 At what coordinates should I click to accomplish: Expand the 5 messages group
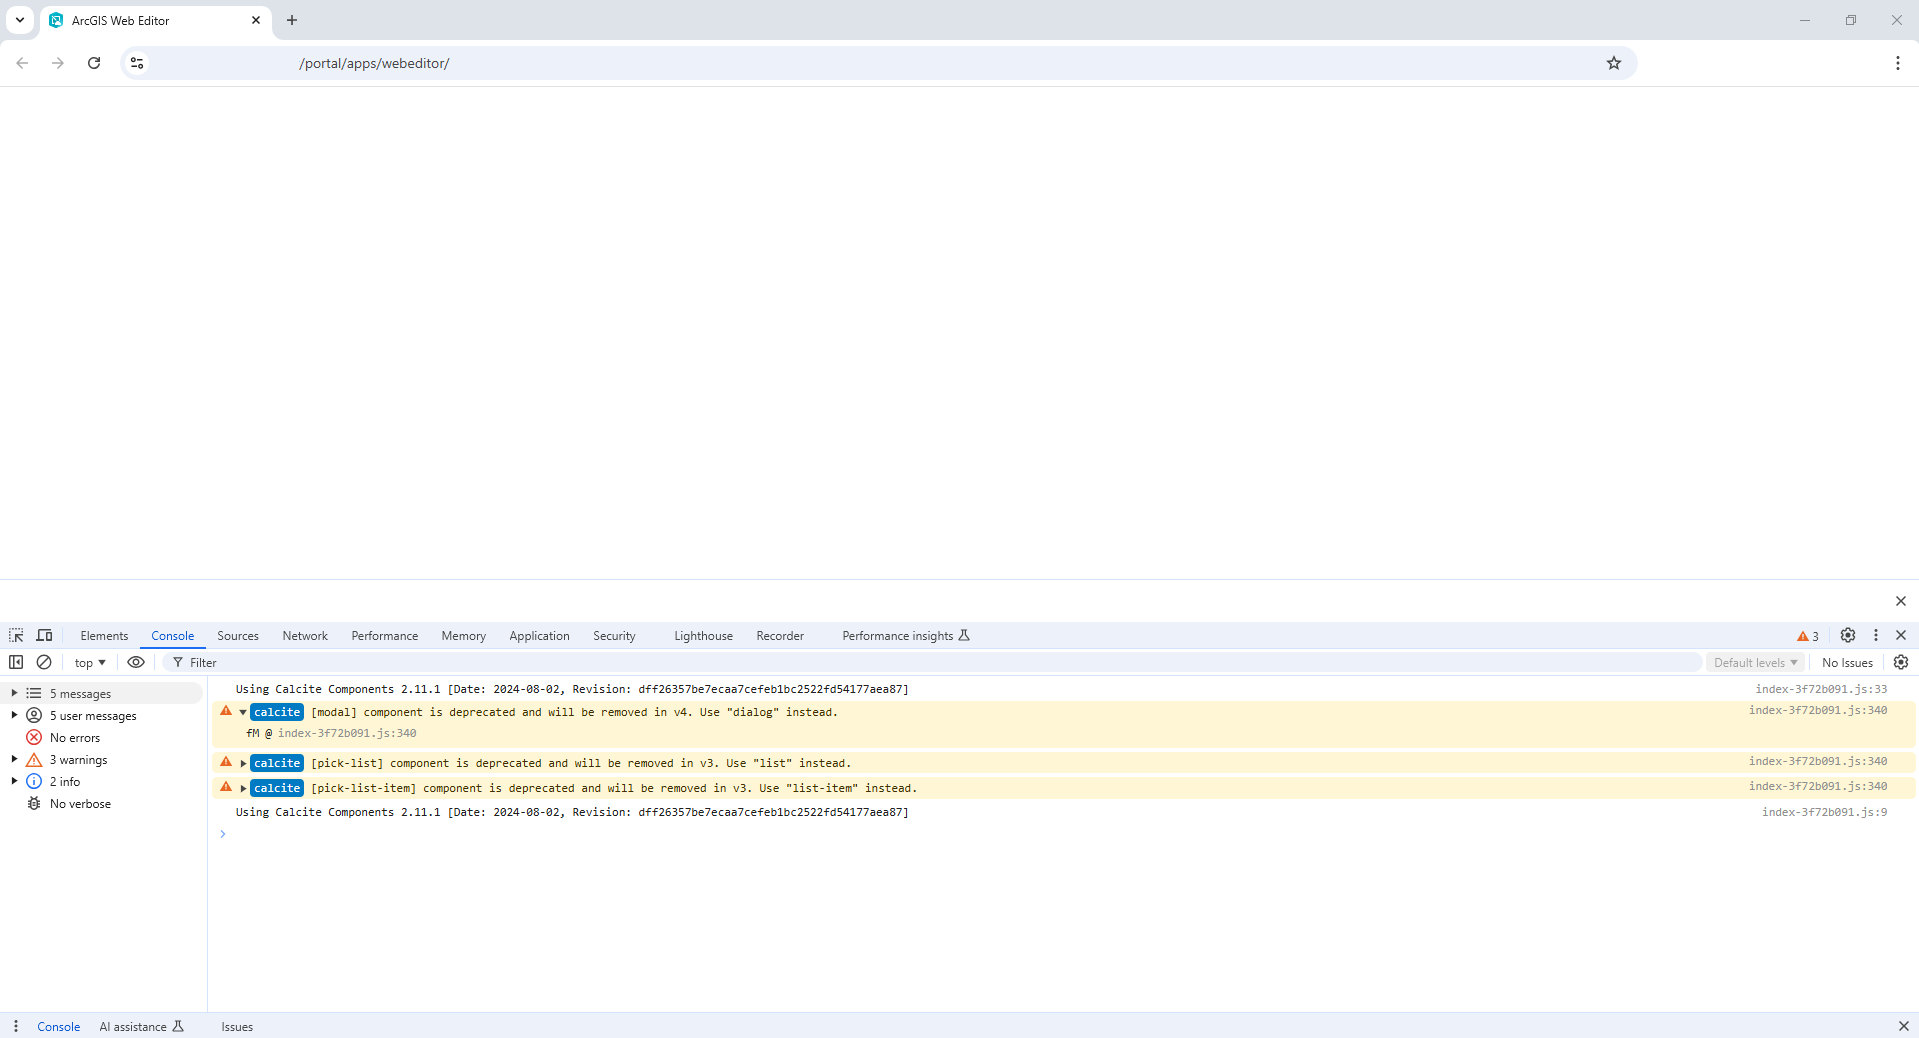click(14, 693)
